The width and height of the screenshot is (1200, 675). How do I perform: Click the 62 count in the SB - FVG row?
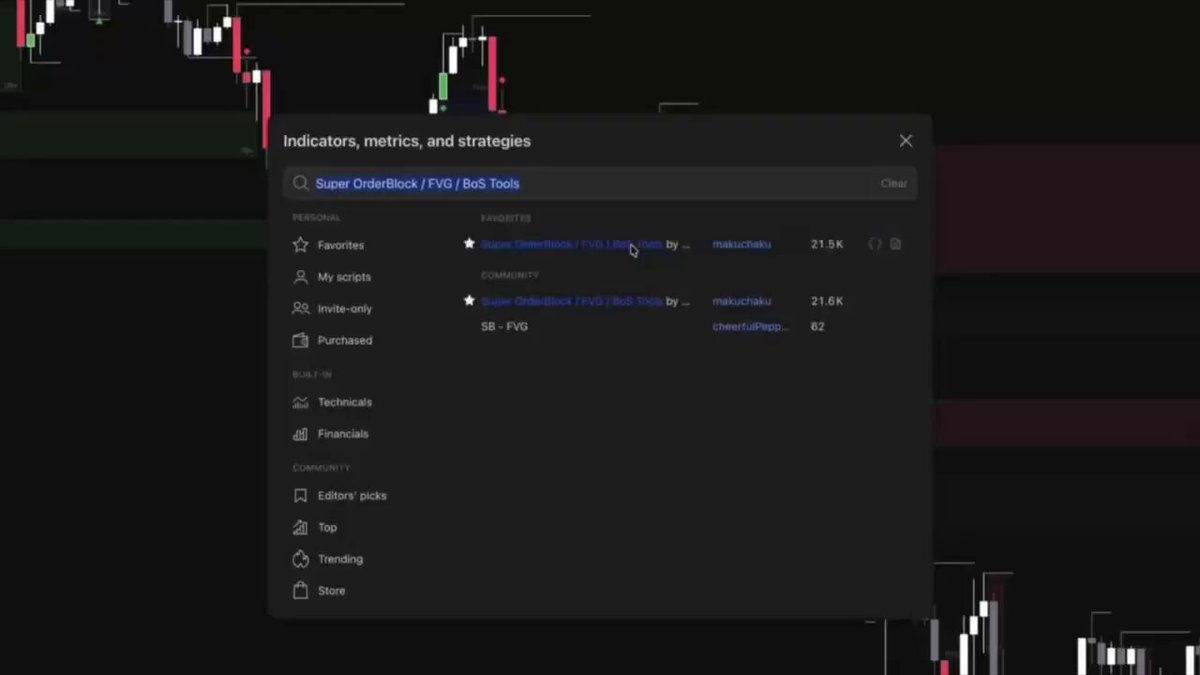click(x=818, y=327)
